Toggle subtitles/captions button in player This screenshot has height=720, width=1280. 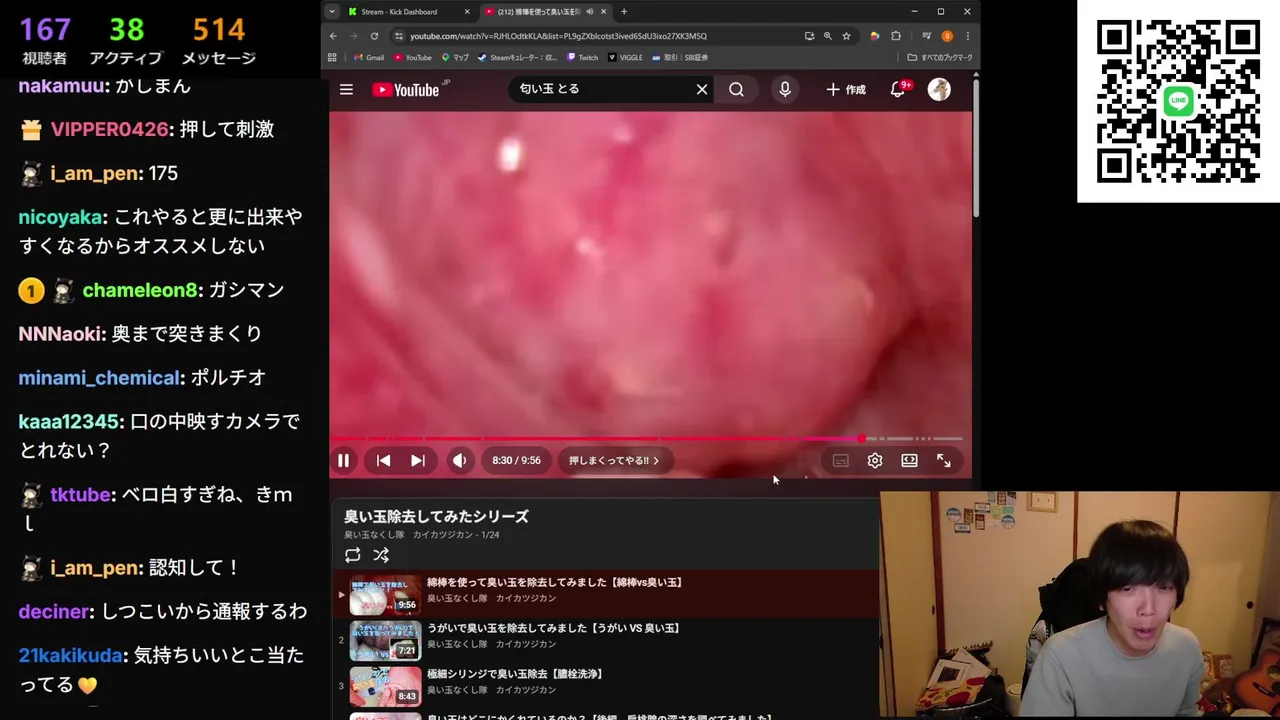pyautogui.click(x=841, y=461)
